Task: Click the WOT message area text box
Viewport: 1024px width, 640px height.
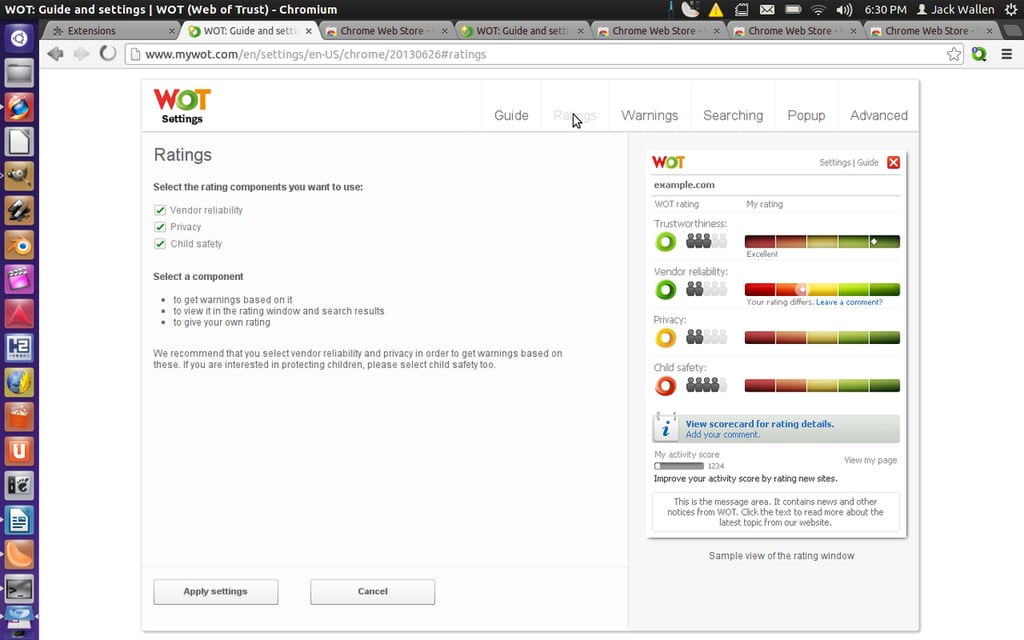Action: [x=775, y=512]
